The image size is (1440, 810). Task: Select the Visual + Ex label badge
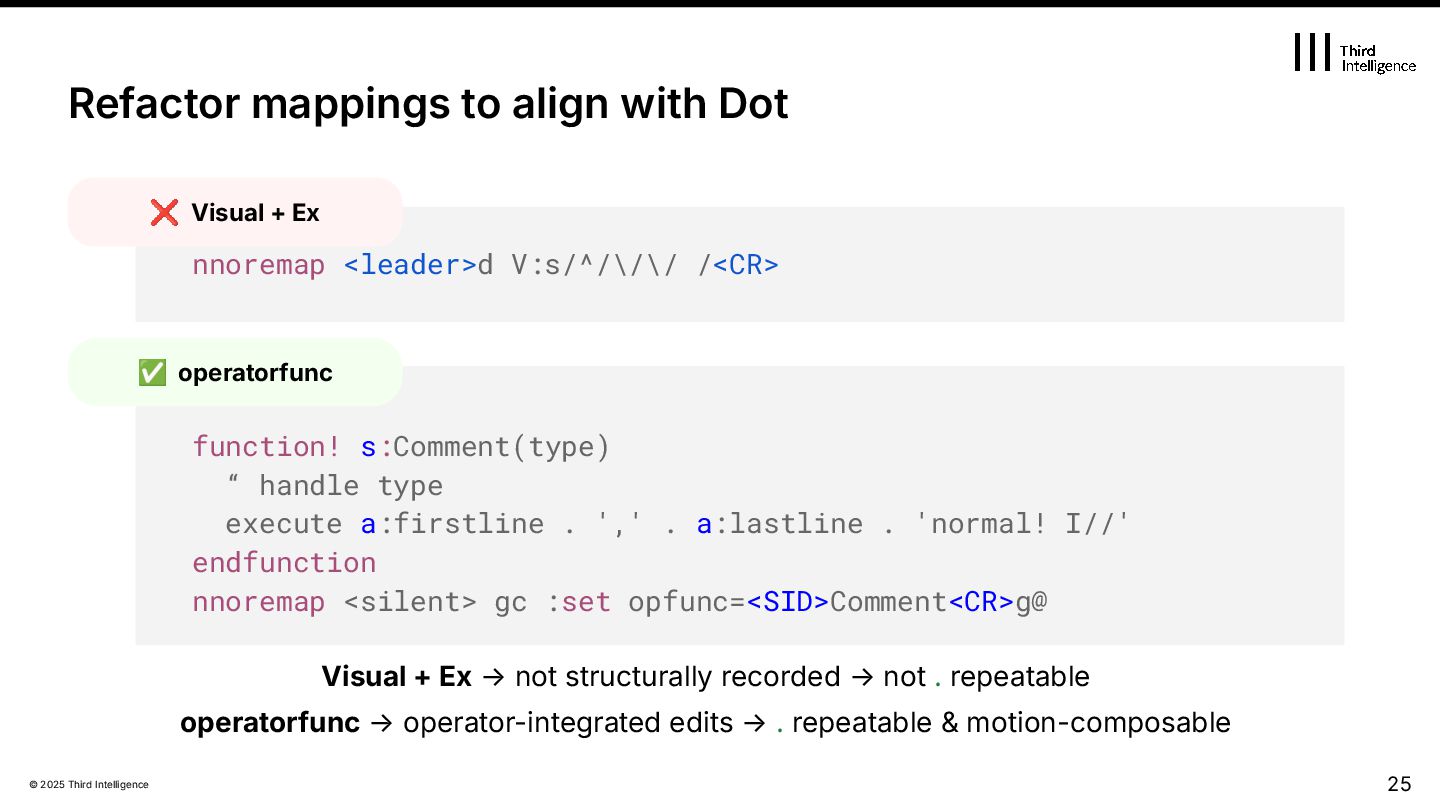(x=235, y=212)
